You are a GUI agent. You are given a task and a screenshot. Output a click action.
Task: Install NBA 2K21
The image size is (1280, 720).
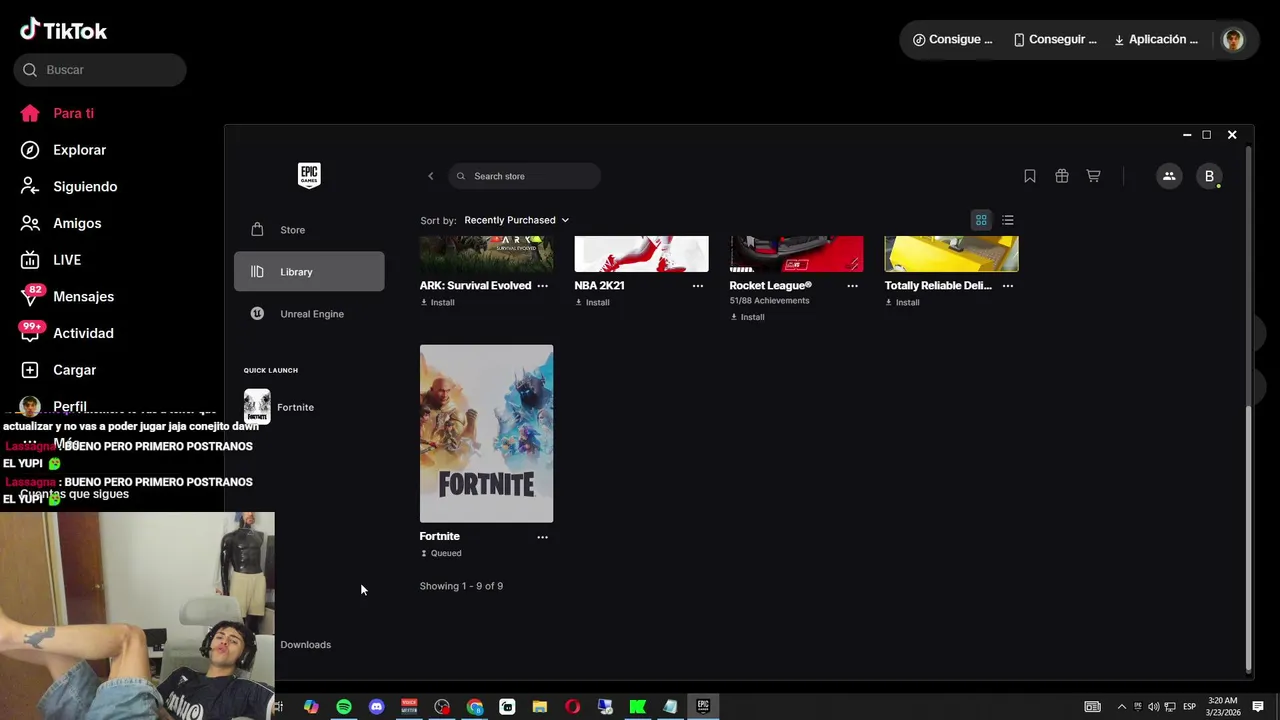pyautogui.click(x=592, y=303)
